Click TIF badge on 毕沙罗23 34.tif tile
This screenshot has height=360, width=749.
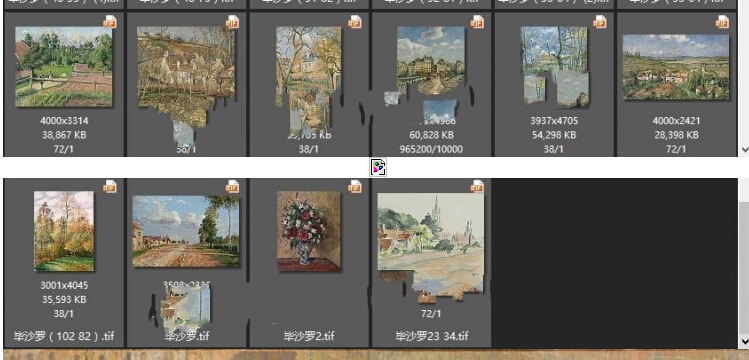pos(477,187)
